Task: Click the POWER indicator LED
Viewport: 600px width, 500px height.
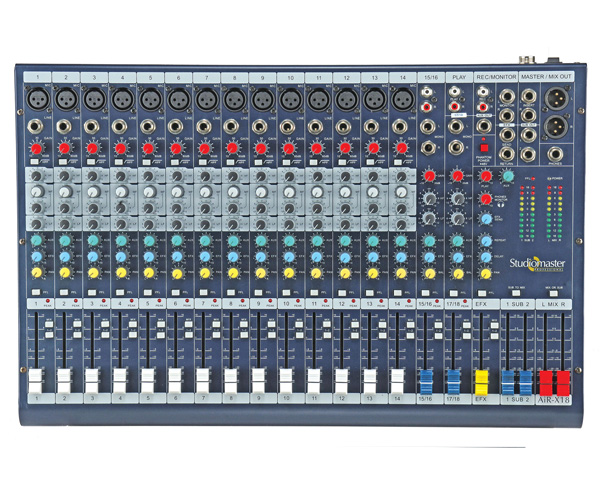Action: point(549,179)
